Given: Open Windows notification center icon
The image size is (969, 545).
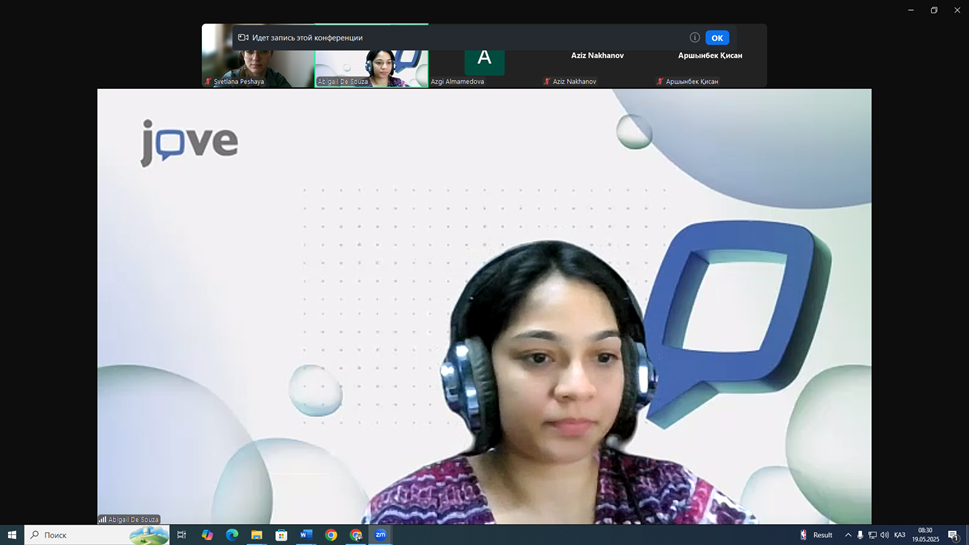Looking at the screenshot, I should click(953, 535).
